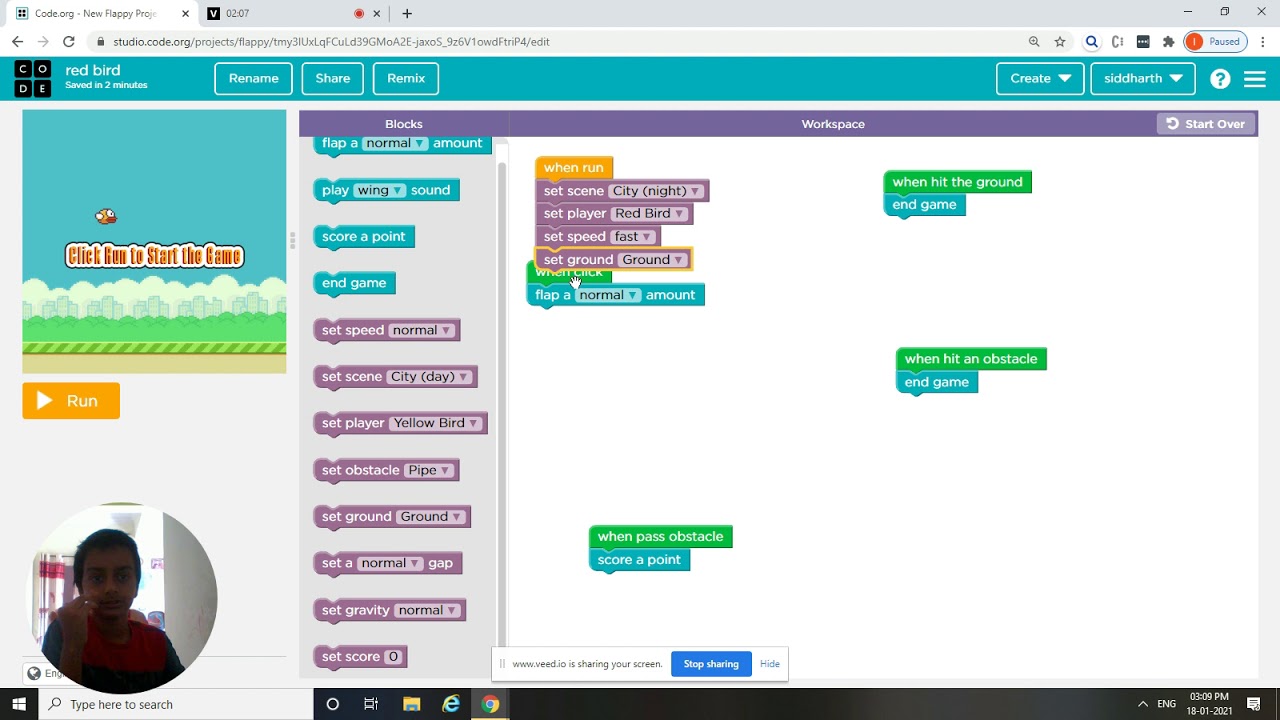
Task: Open the notification center icon
Action: pyautogui.click(x=1254, y=704)
